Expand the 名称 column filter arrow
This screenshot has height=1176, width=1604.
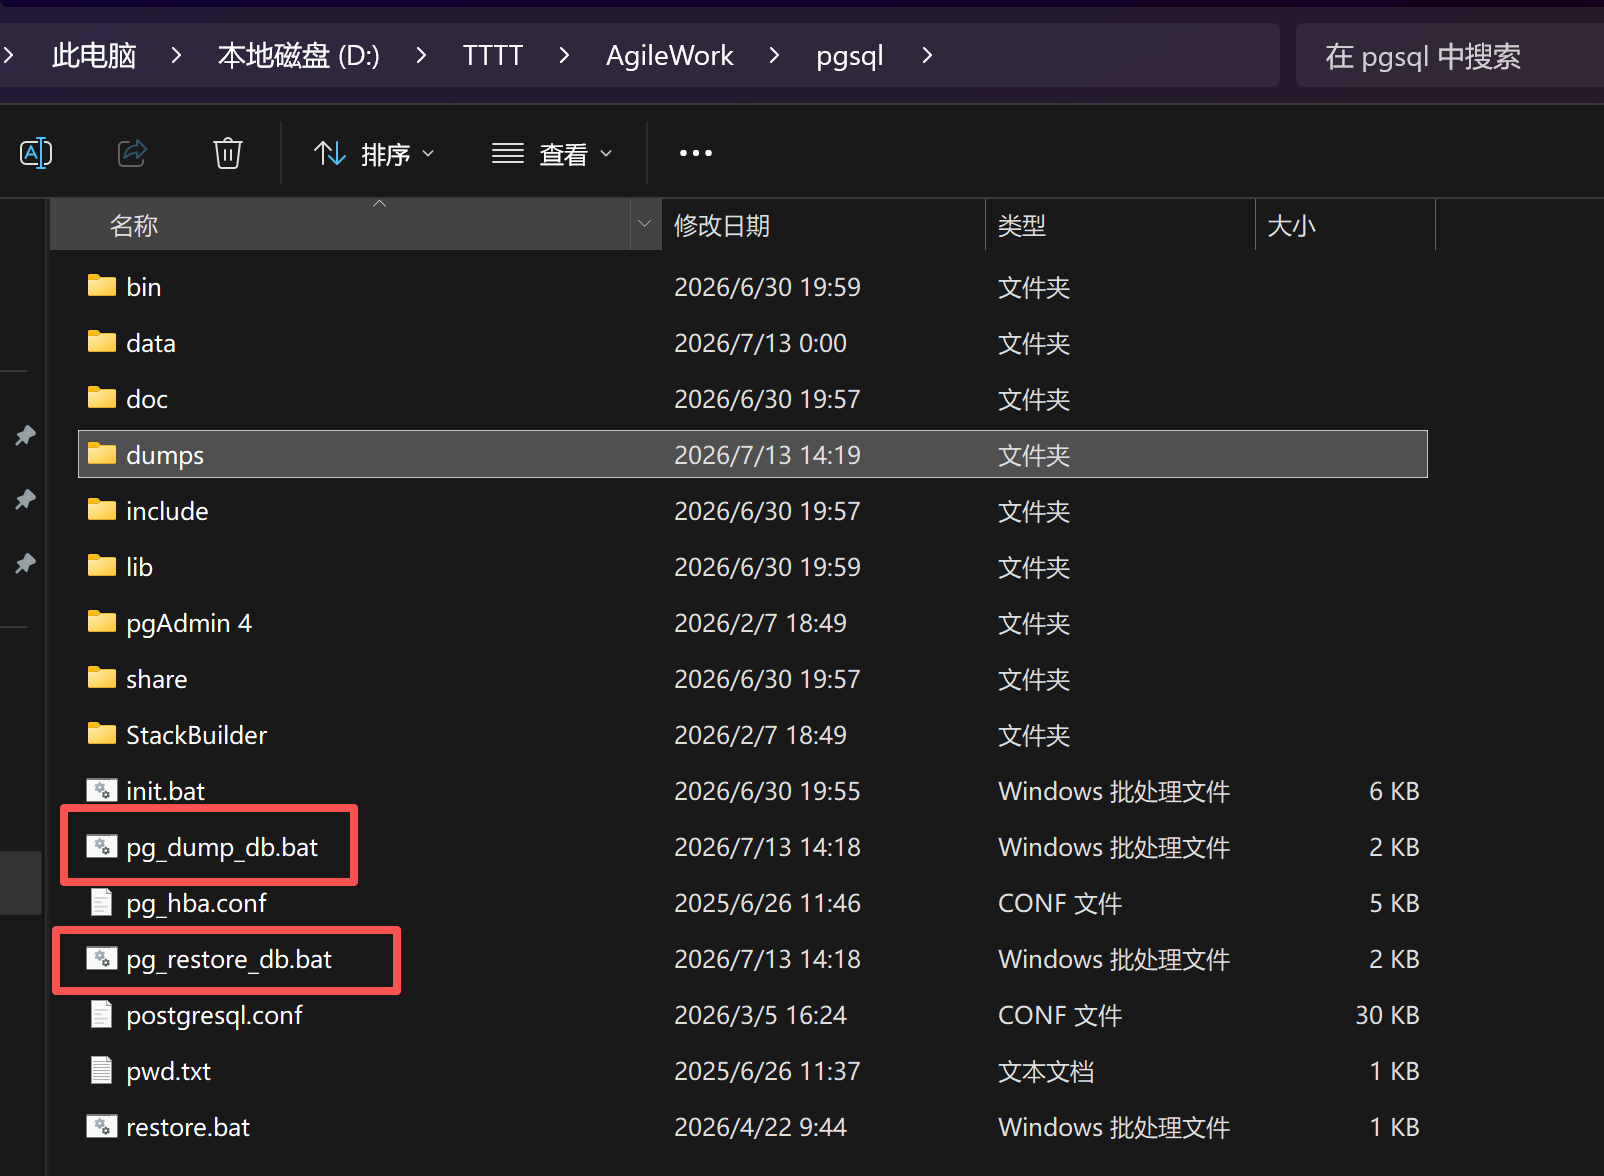[645, 224]
